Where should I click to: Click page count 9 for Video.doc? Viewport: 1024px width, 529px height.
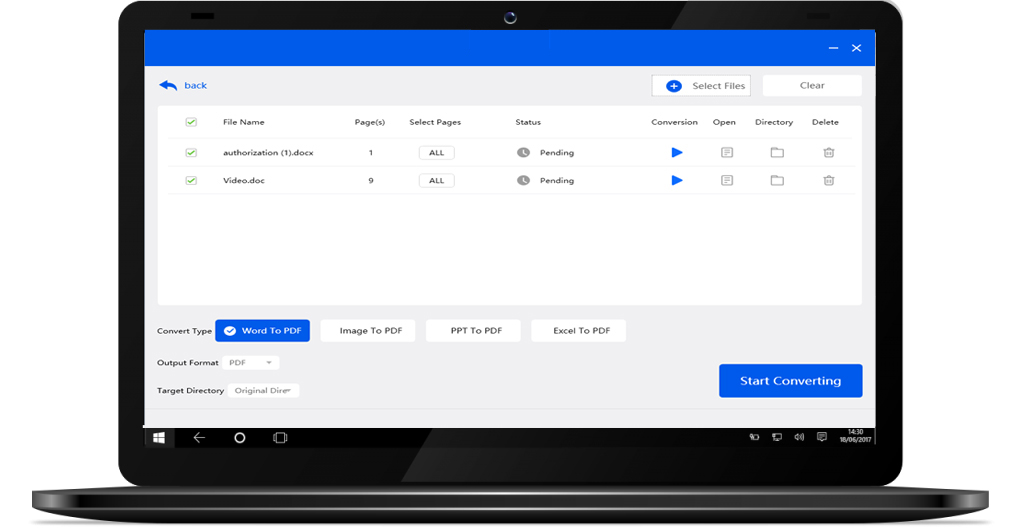click(x=370, y=180)
